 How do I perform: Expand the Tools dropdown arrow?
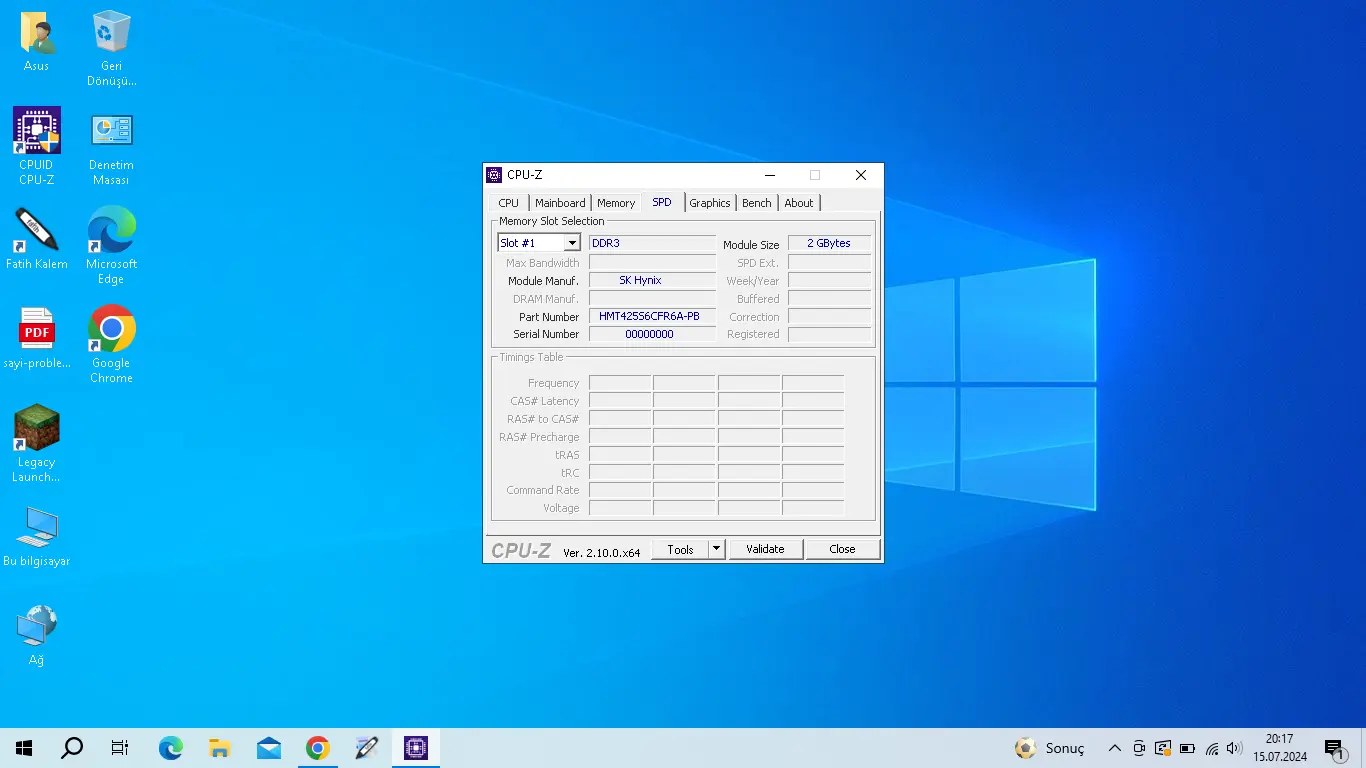click(x=716, y=549)
